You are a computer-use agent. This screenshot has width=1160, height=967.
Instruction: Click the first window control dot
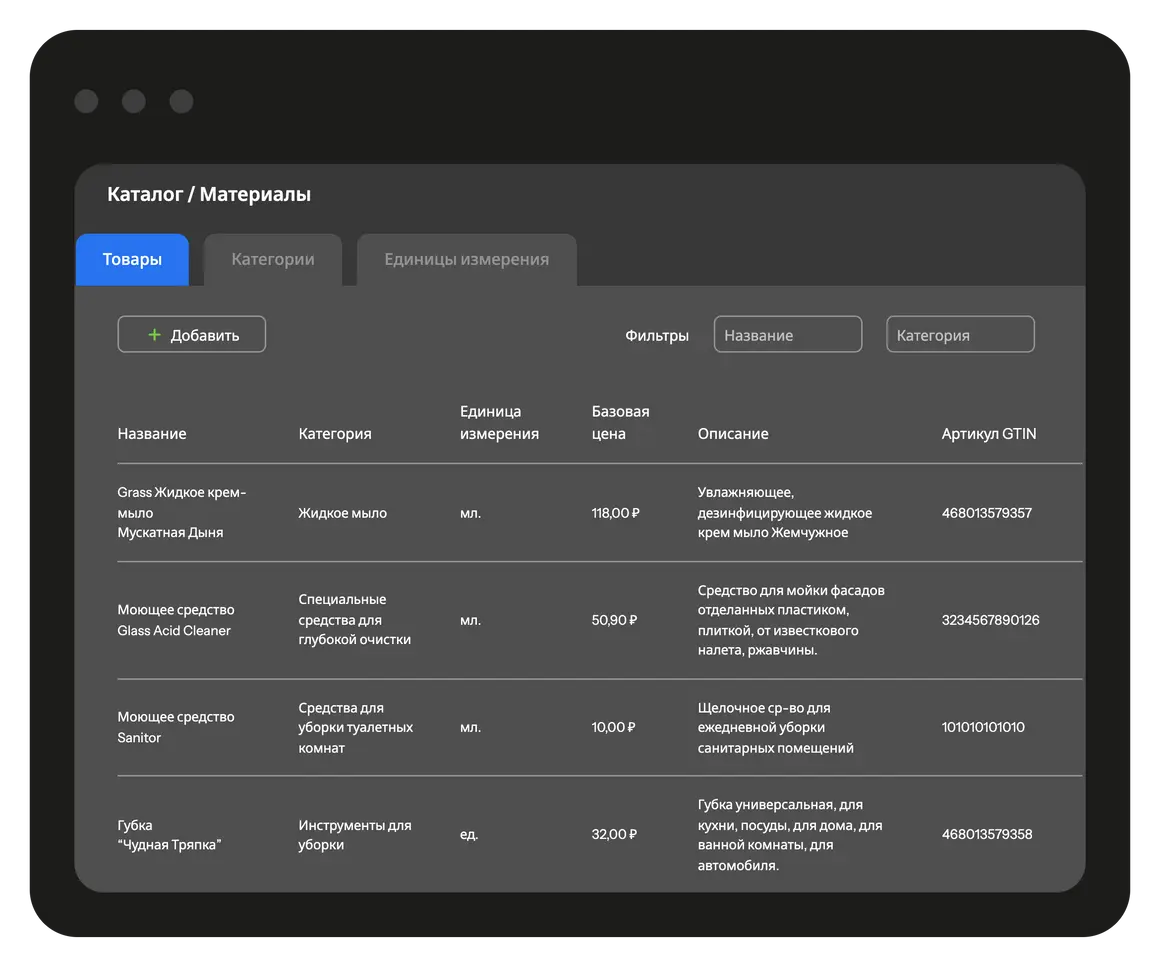pyautogui.click(x=86, y=101)
